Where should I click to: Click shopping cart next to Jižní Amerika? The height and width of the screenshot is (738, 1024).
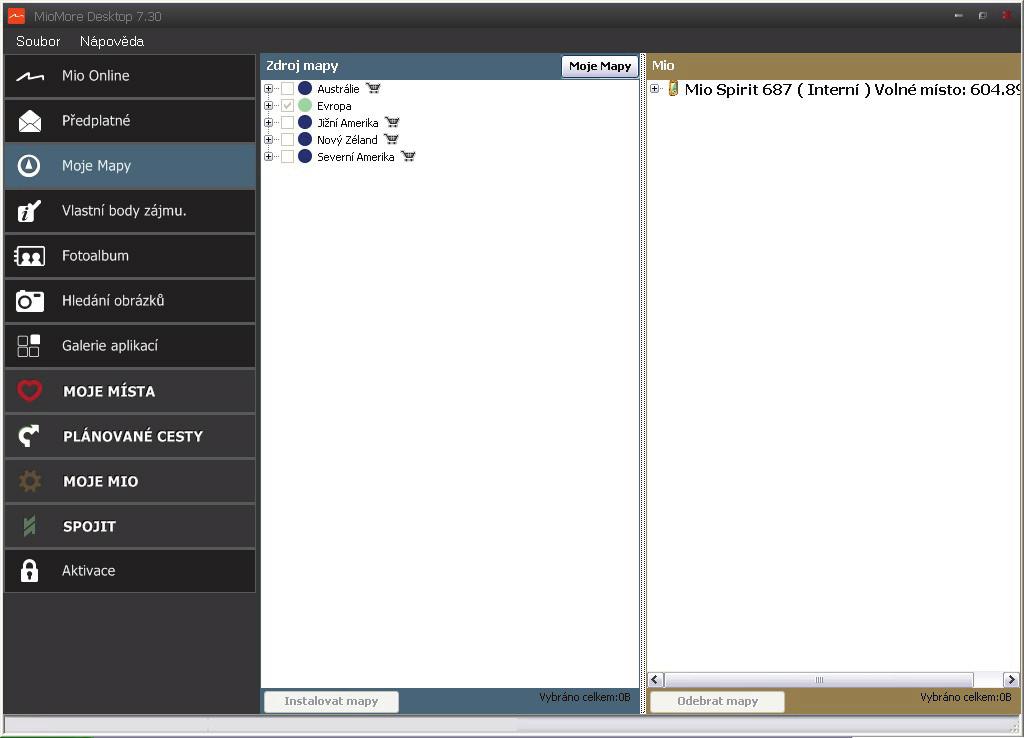392,122
